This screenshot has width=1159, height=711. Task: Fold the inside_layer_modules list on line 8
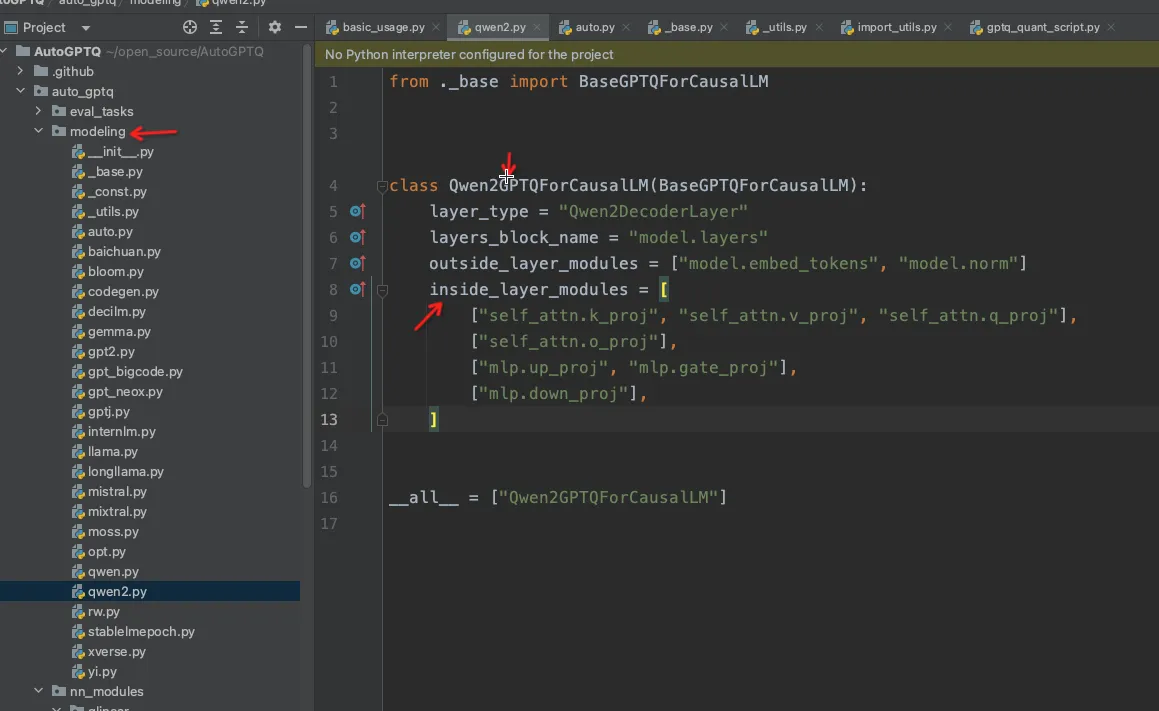point(381,290)
